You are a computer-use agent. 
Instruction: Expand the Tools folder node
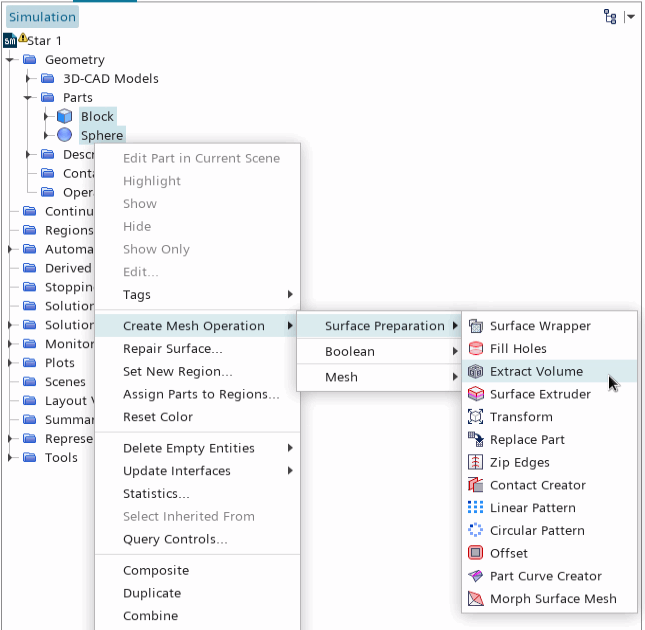pos(10,458)
